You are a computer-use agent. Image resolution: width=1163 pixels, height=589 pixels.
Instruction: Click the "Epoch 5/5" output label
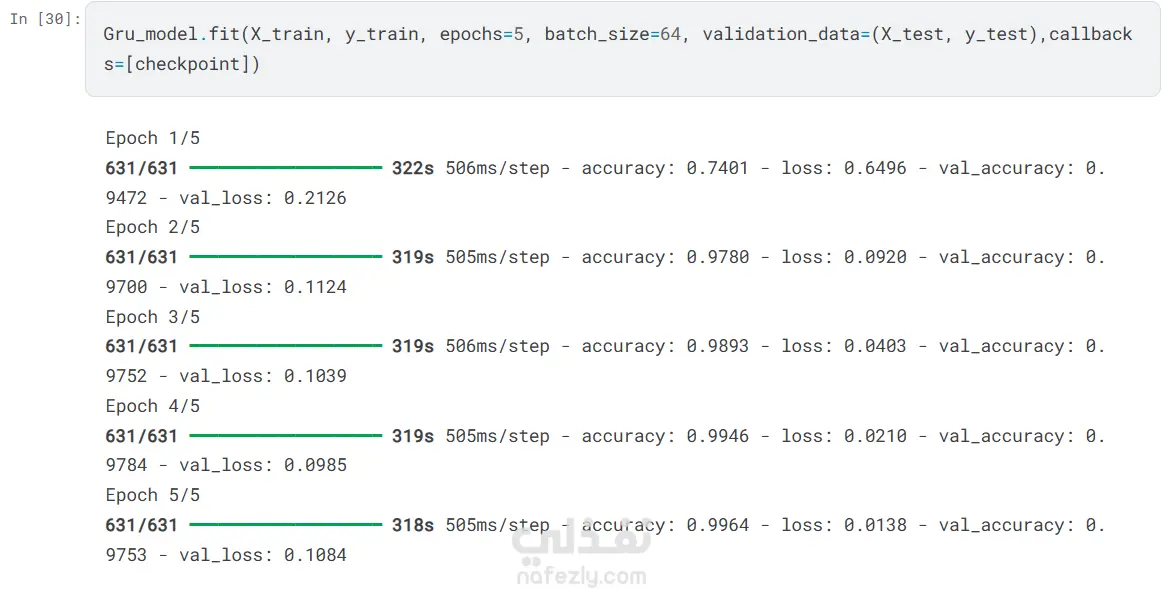[153, 495]
